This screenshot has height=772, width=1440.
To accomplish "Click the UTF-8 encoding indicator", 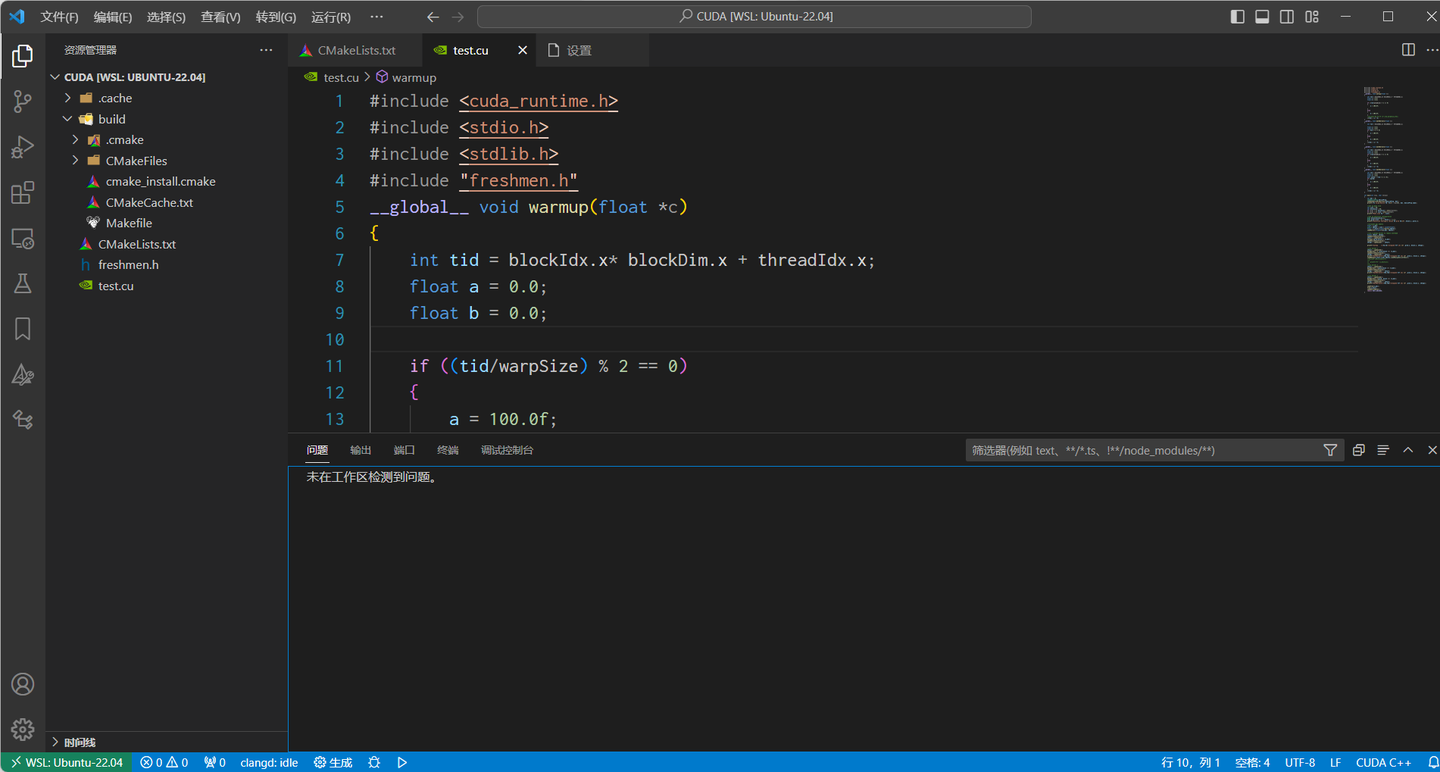I will pyautogui.click(x=1300, y=762).
